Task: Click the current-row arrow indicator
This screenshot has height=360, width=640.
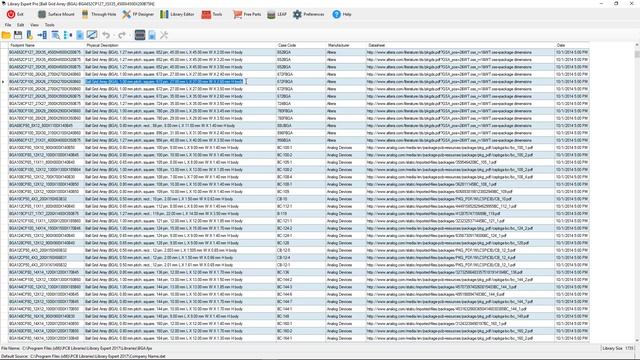Action: point(4,82)
